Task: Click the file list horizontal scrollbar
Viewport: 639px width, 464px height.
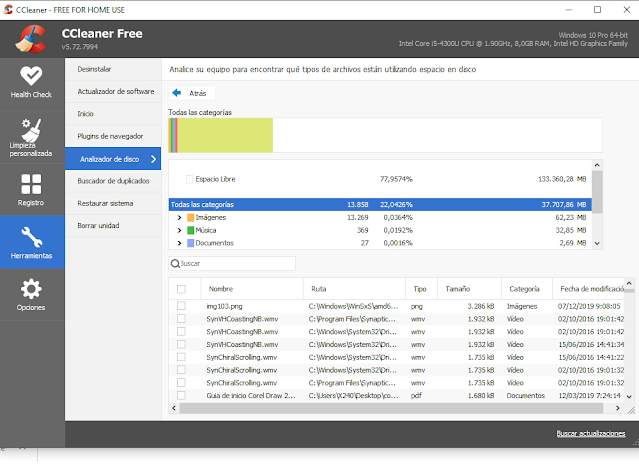Action: click(391, 408)
